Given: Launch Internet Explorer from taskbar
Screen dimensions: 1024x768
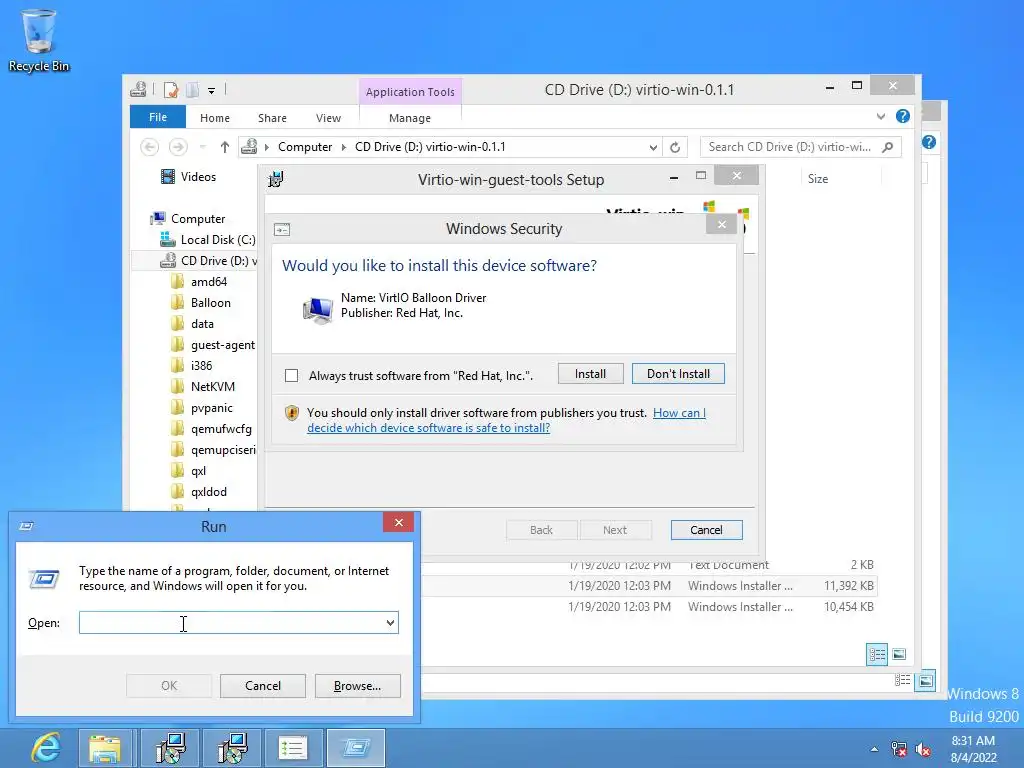Looking at the screenshot, I should tap(44, 748).
